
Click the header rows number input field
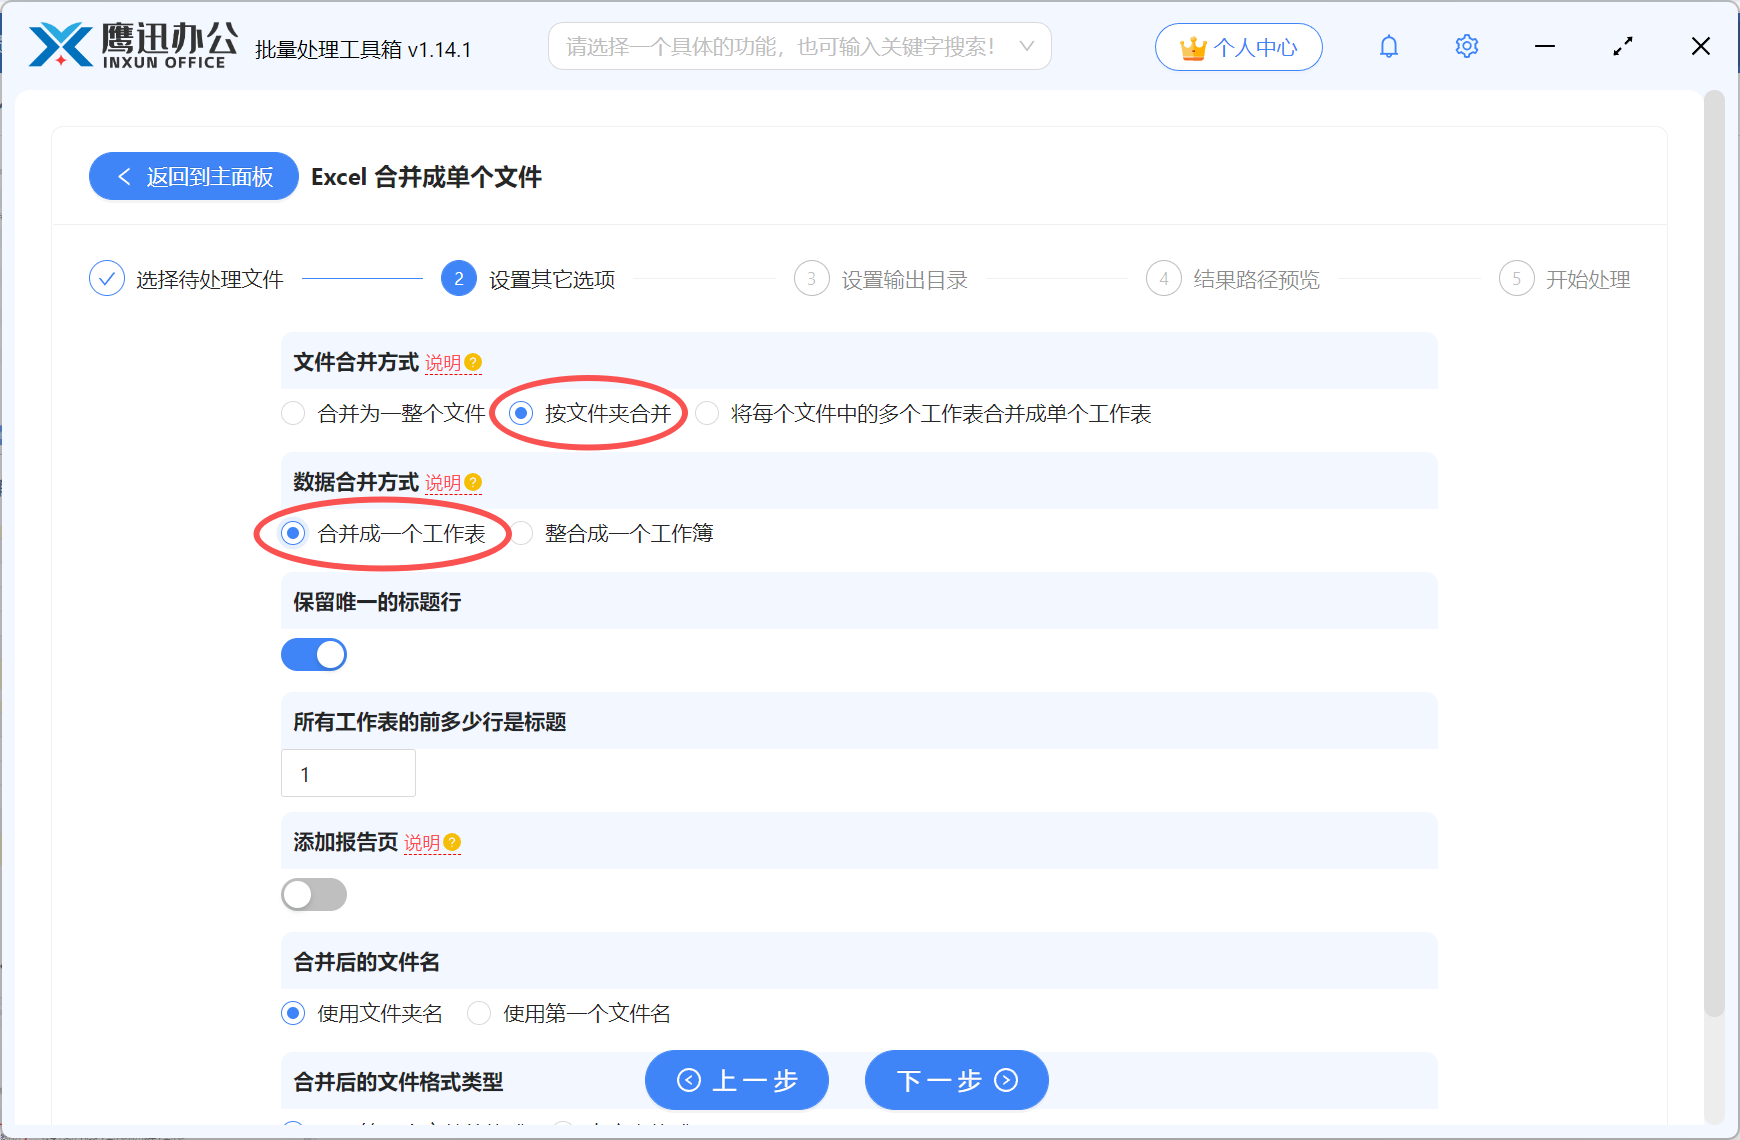tap(347, 773)
